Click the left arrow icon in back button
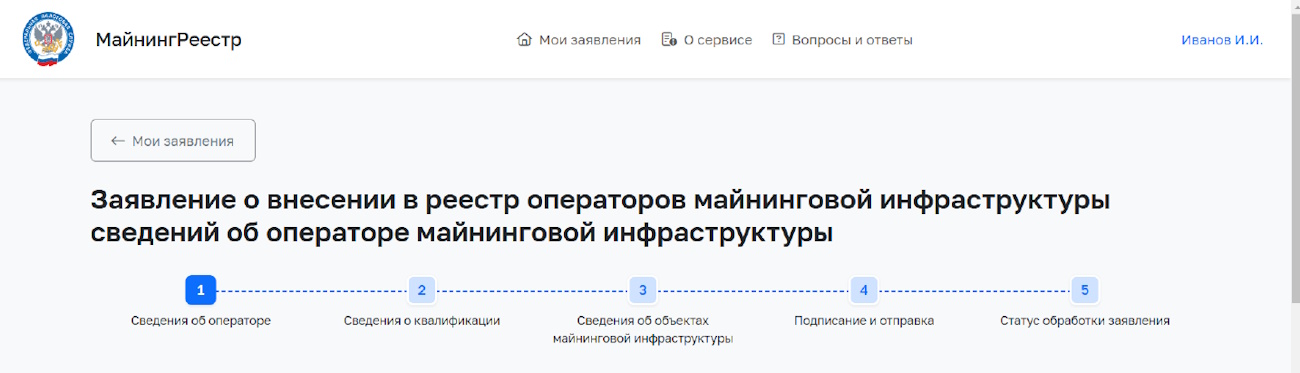This screenshot has height=373, width=1300. tap(118, 141)
